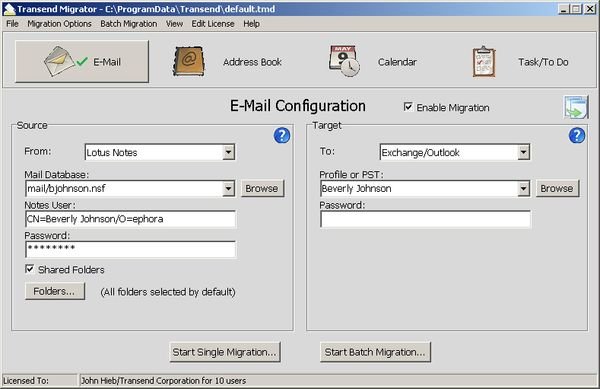Select the E-Mail envelope section button

point(82,62)
